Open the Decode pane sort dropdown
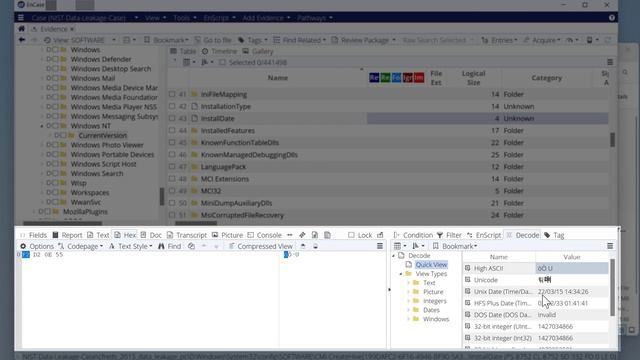 [418, 246]
